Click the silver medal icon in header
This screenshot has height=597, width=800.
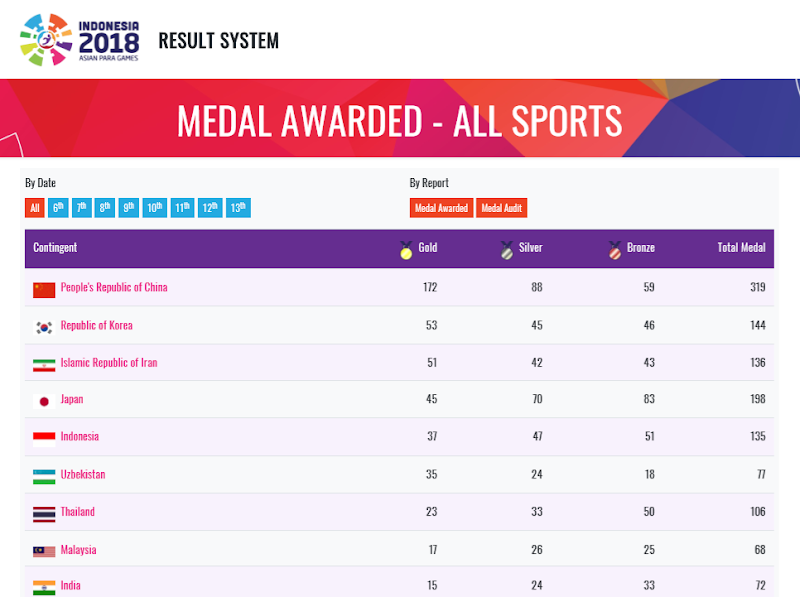coord(507,250)
